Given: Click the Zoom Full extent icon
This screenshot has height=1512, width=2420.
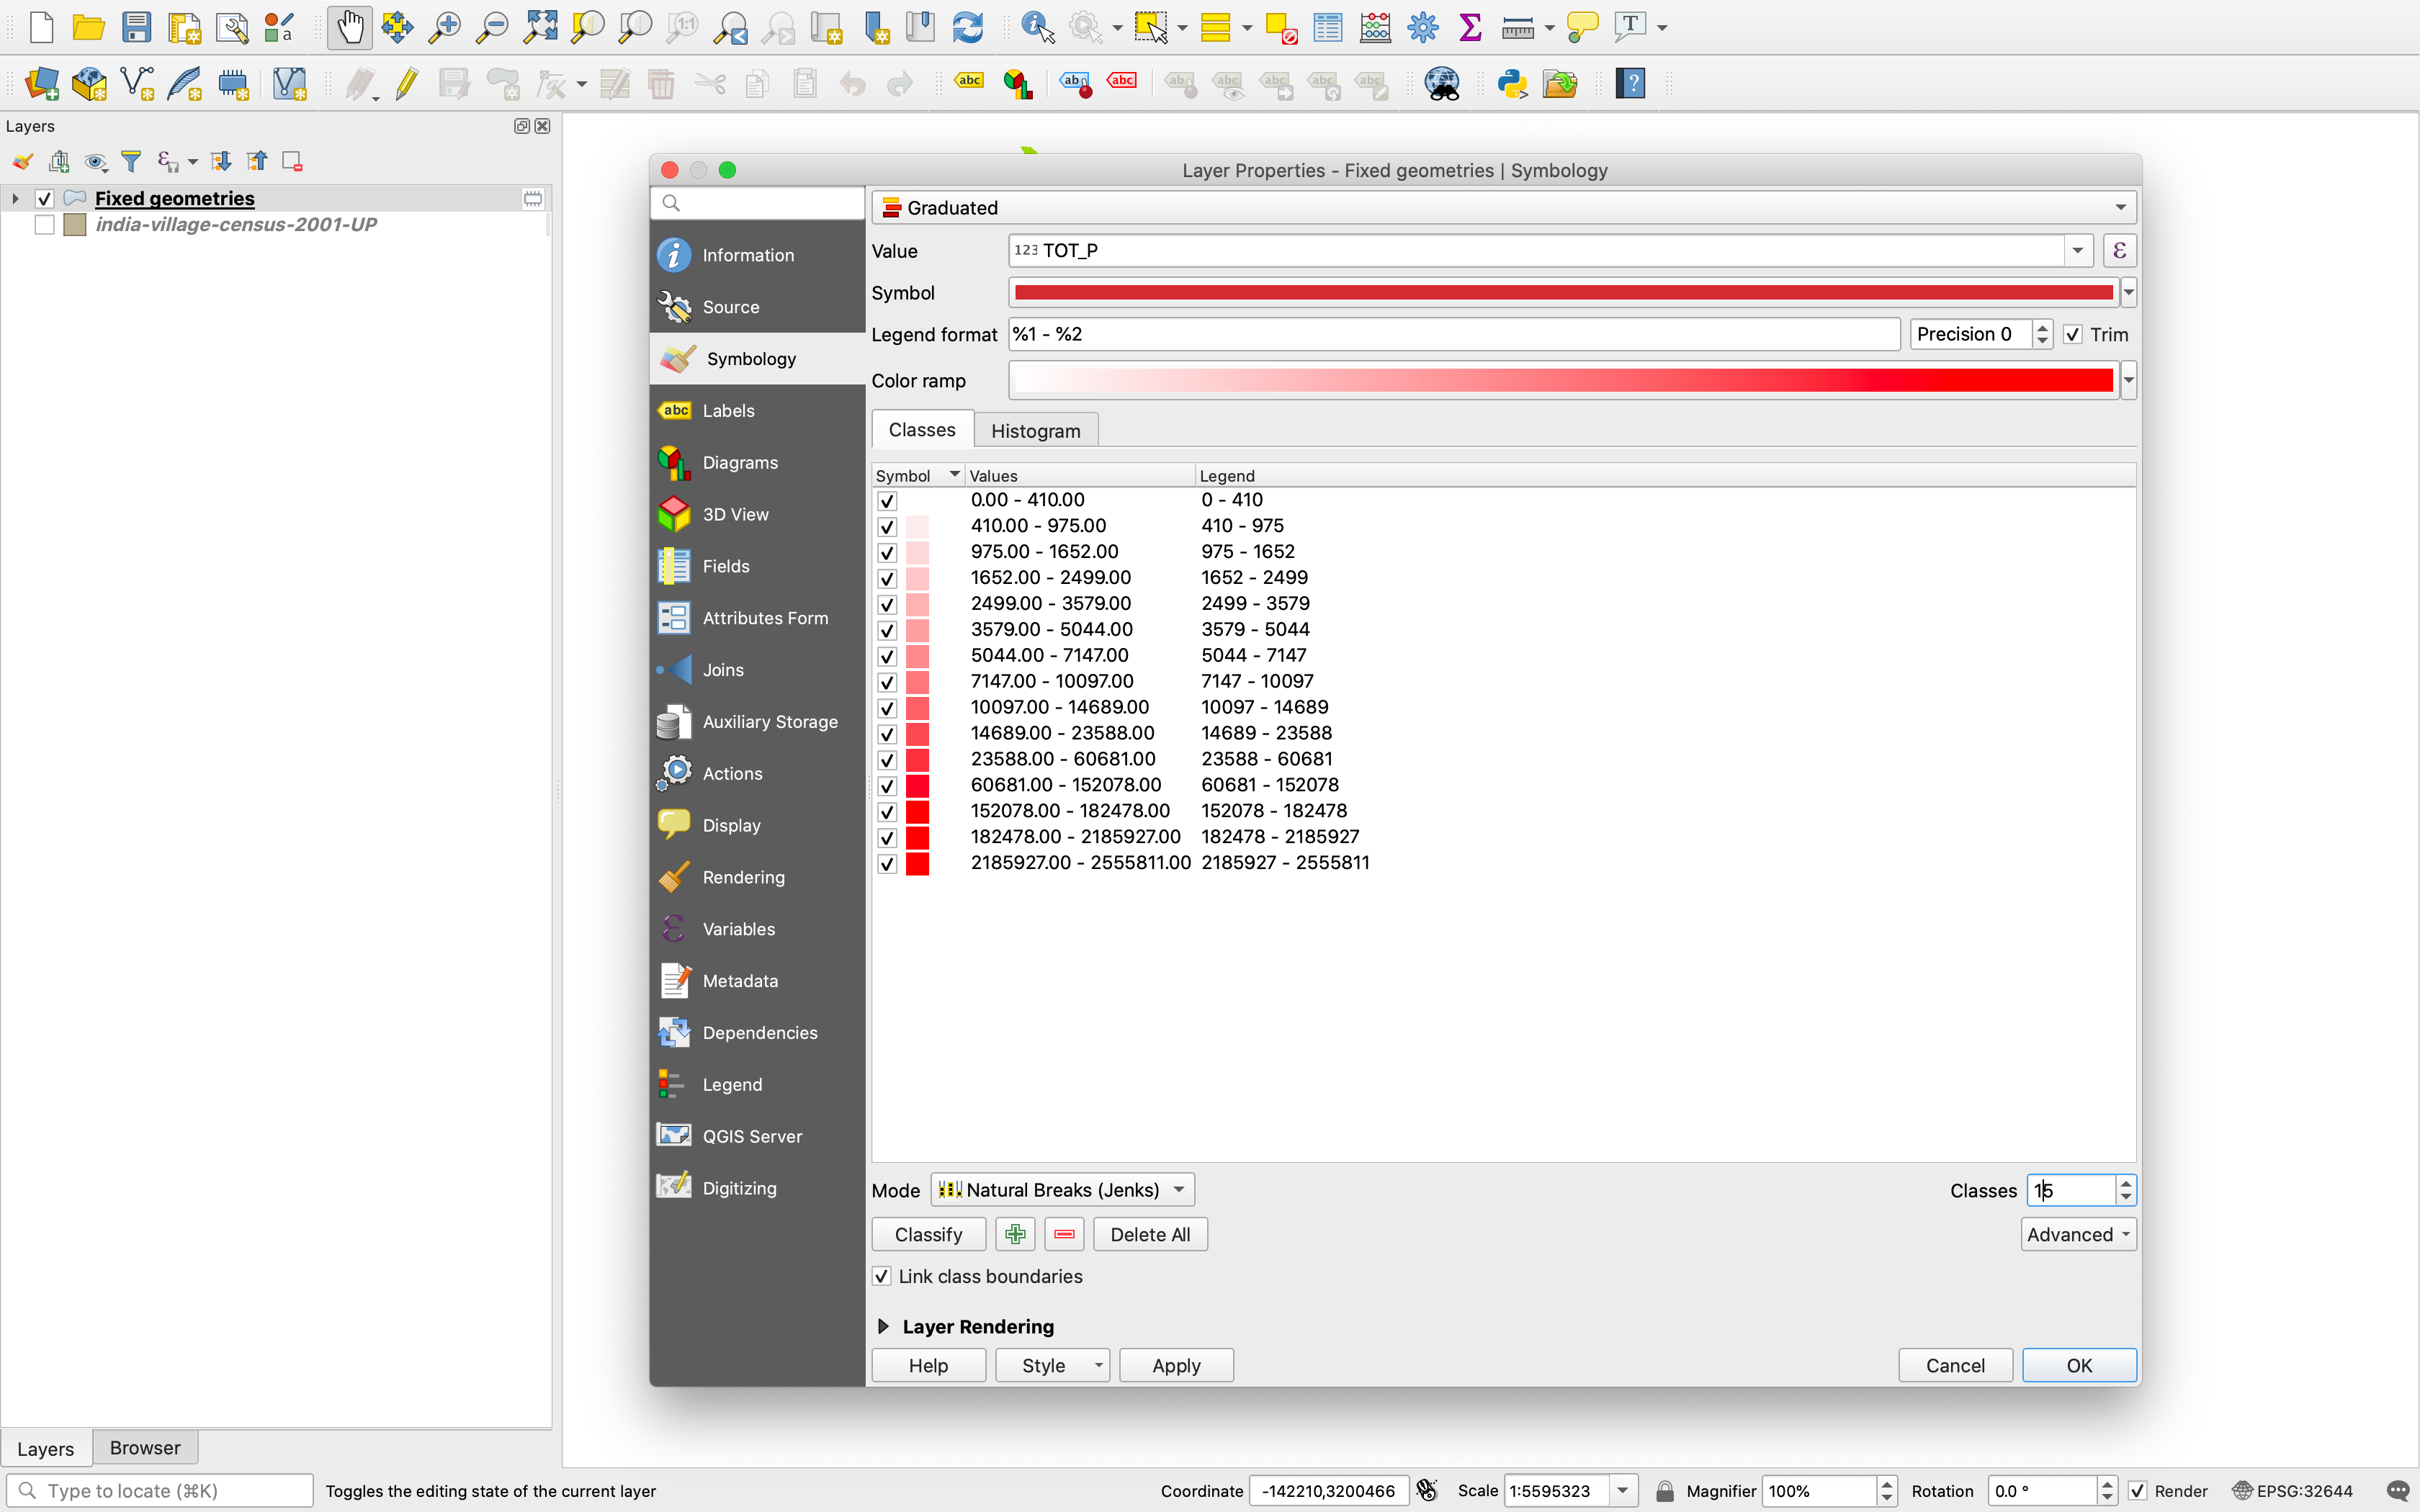Looking at the screenshot, I should tap(540, 27).
